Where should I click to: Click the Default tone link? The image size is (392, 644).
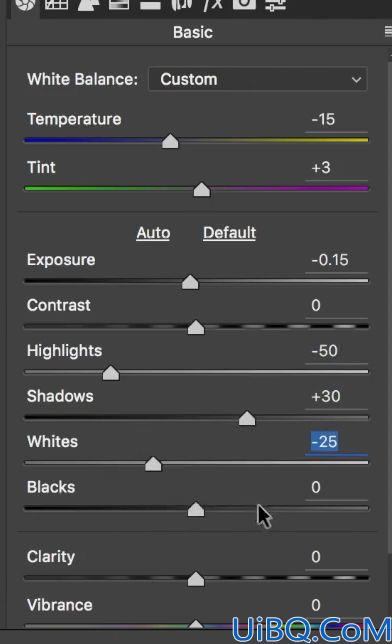tap(229, 233)
